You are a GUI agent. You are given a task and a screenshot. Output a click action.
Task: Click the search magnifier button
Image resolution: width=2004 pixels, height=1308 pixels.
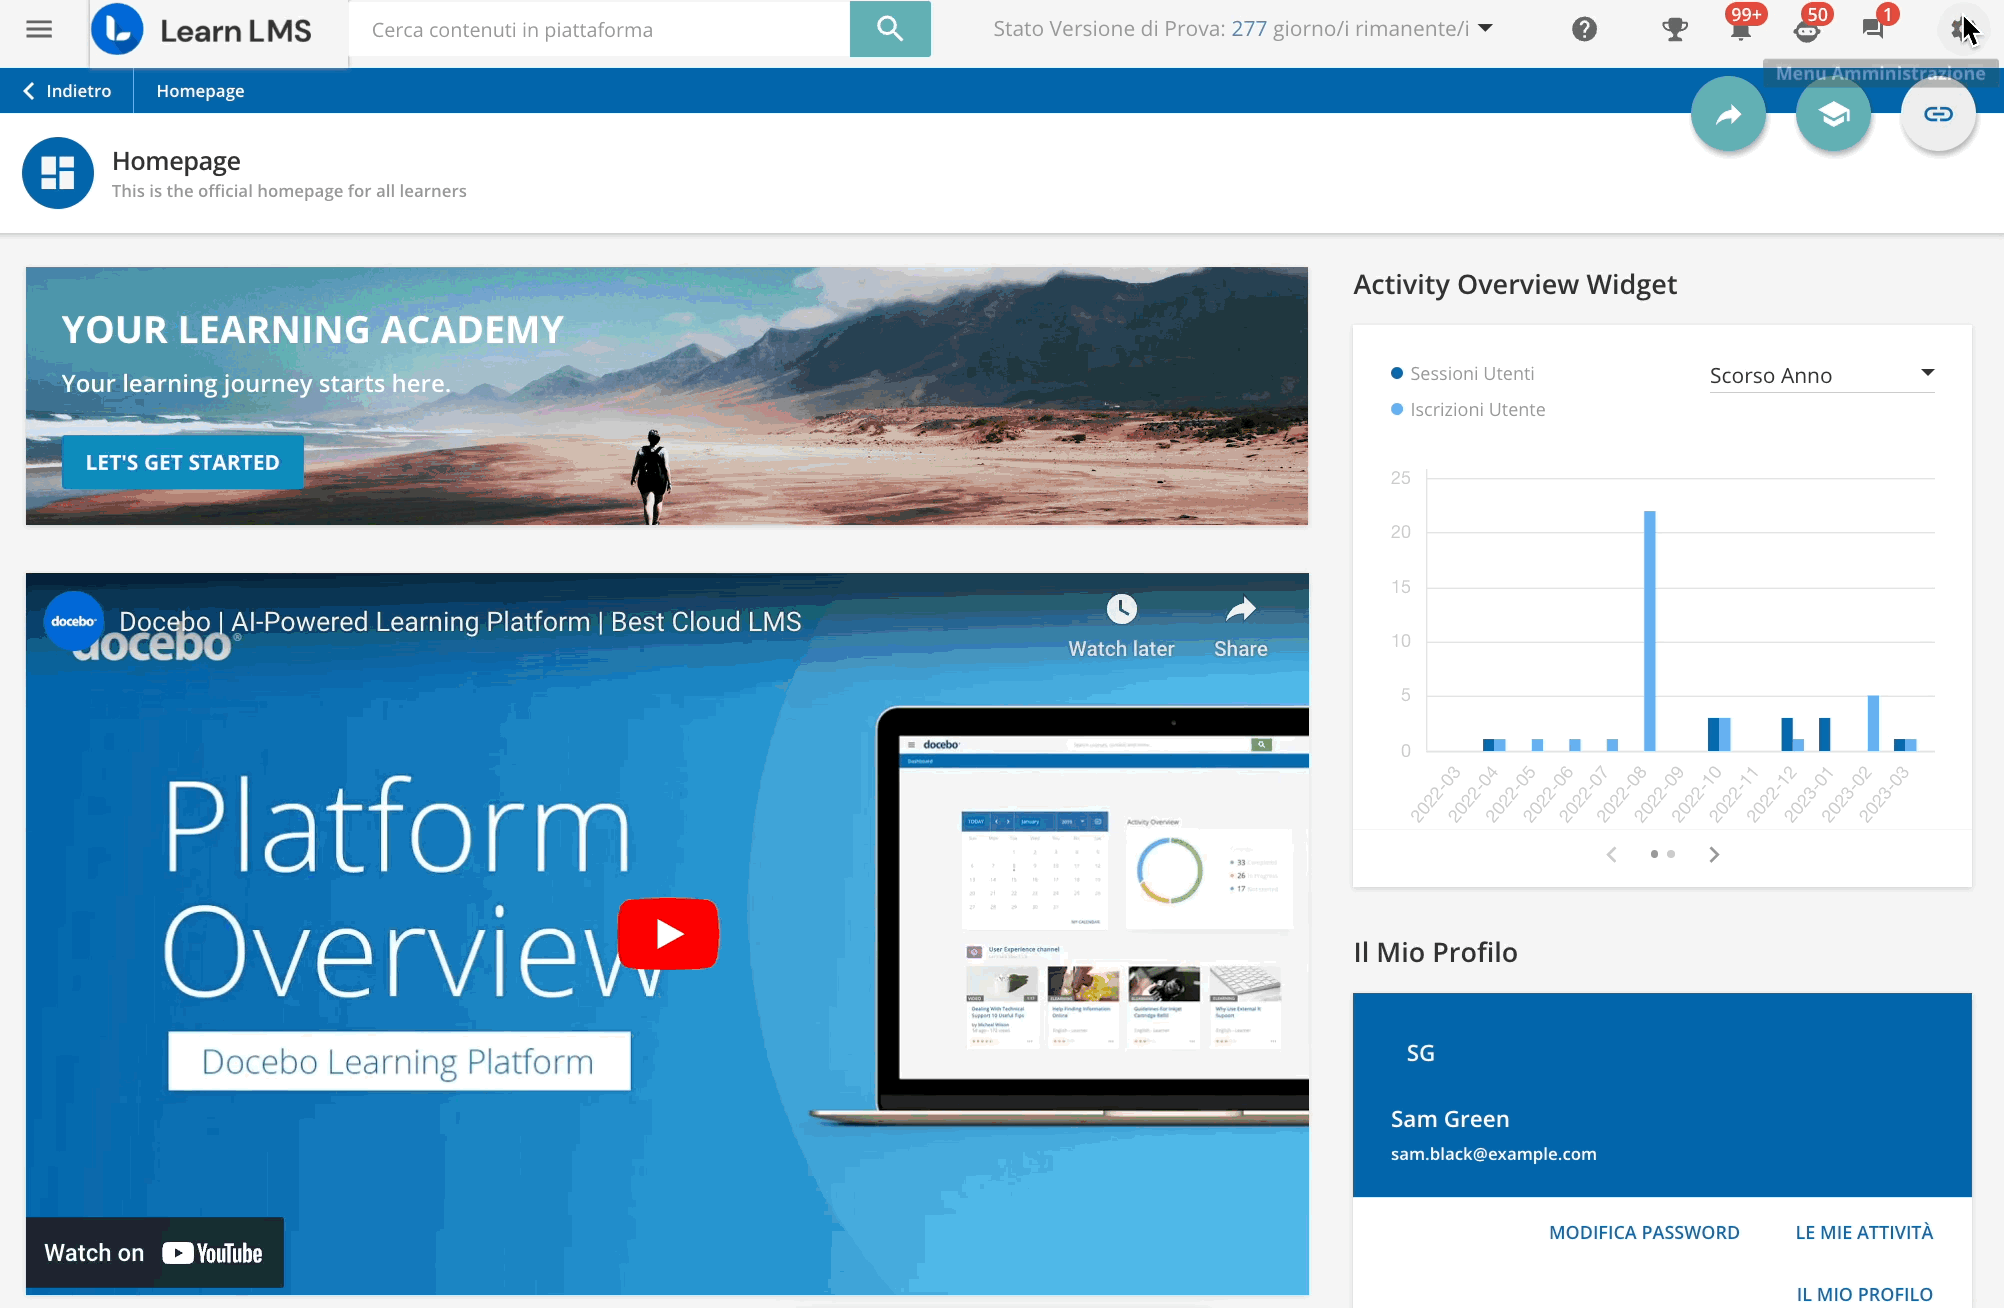tap(890, 29)
